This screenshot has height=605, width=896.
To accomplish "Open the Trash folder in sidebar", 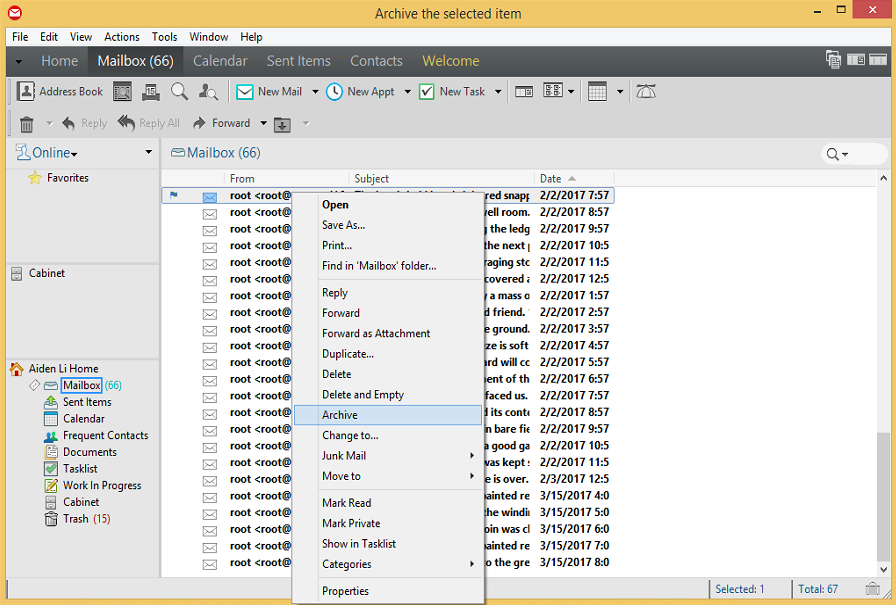I will (76, 519).
